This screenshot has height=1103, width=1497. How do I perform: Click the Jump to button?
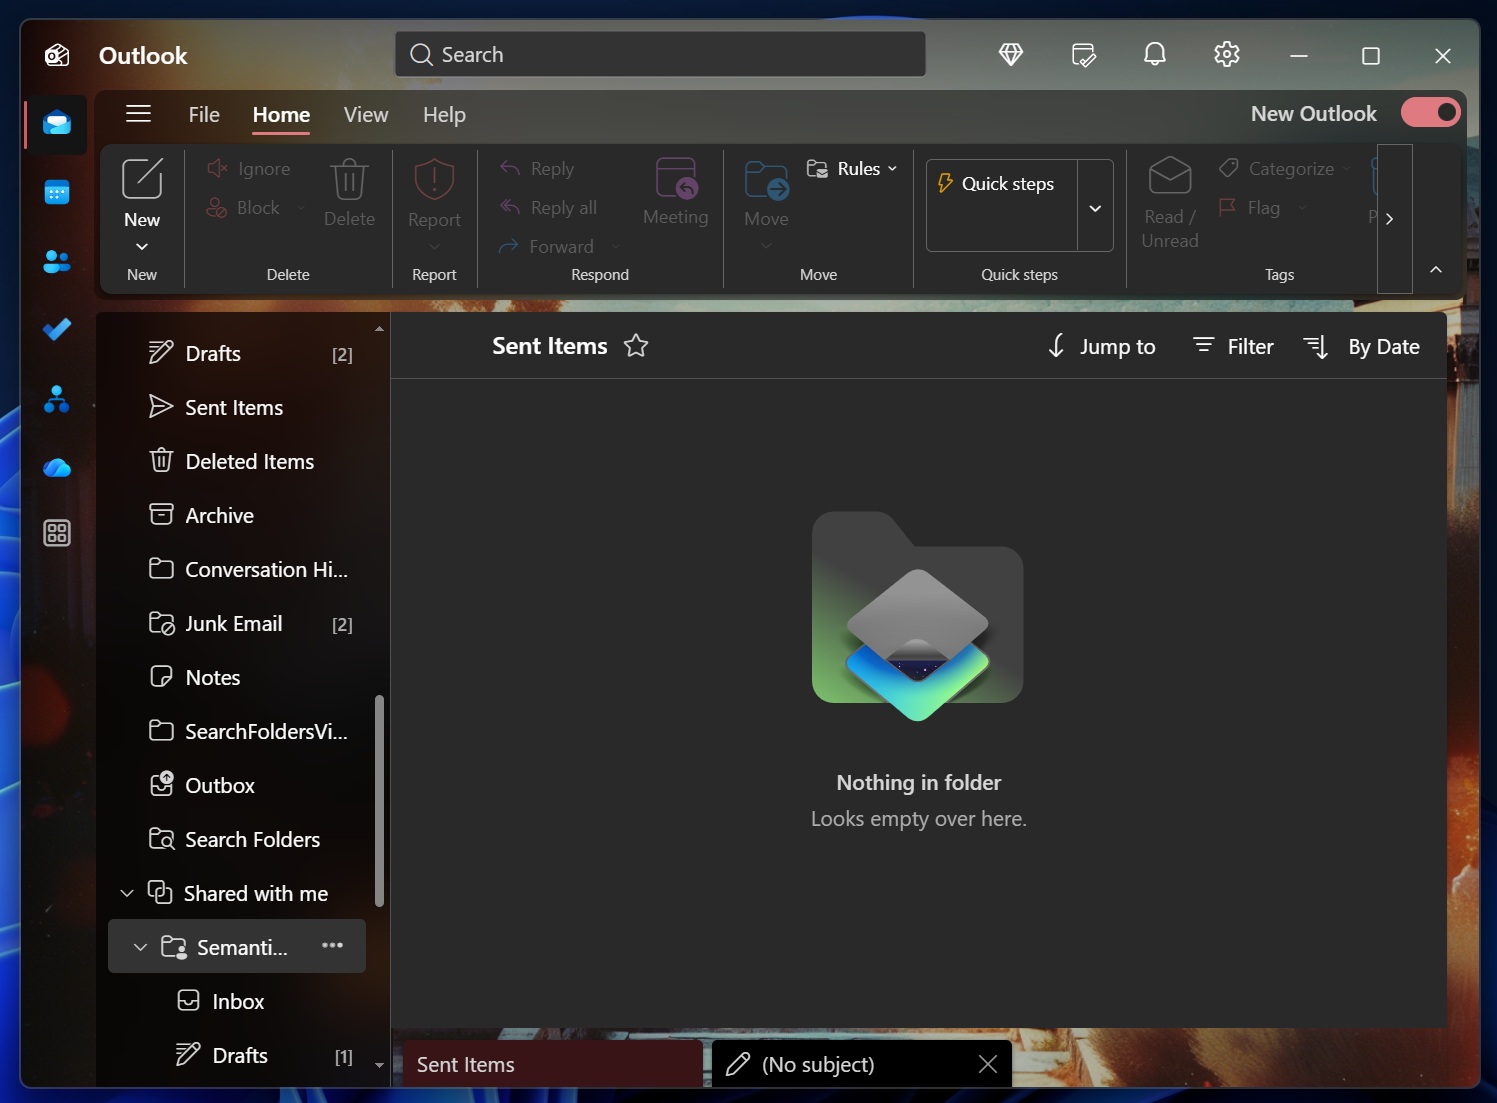point(1101,347)
